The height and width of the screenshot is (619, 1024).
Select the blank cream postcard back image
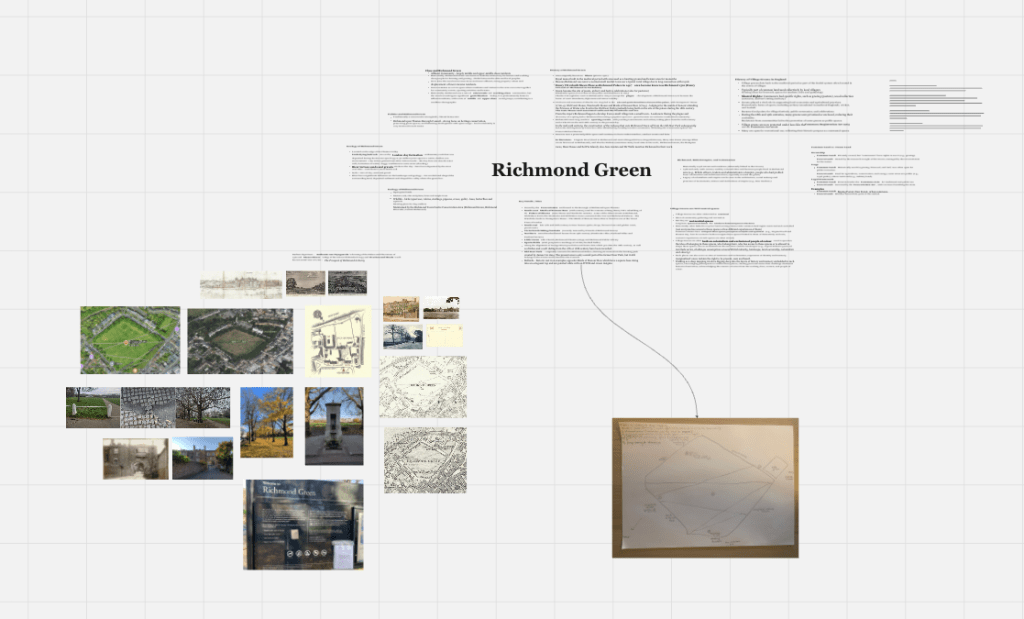444,337
